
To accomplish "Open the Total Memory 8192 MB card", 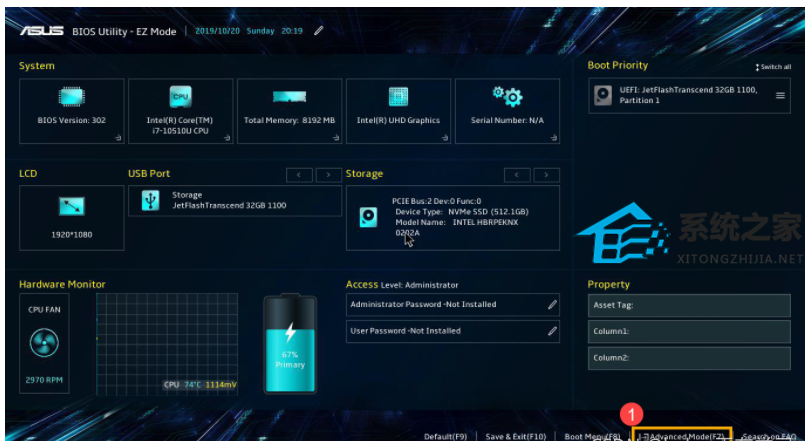I will point(290,111).
